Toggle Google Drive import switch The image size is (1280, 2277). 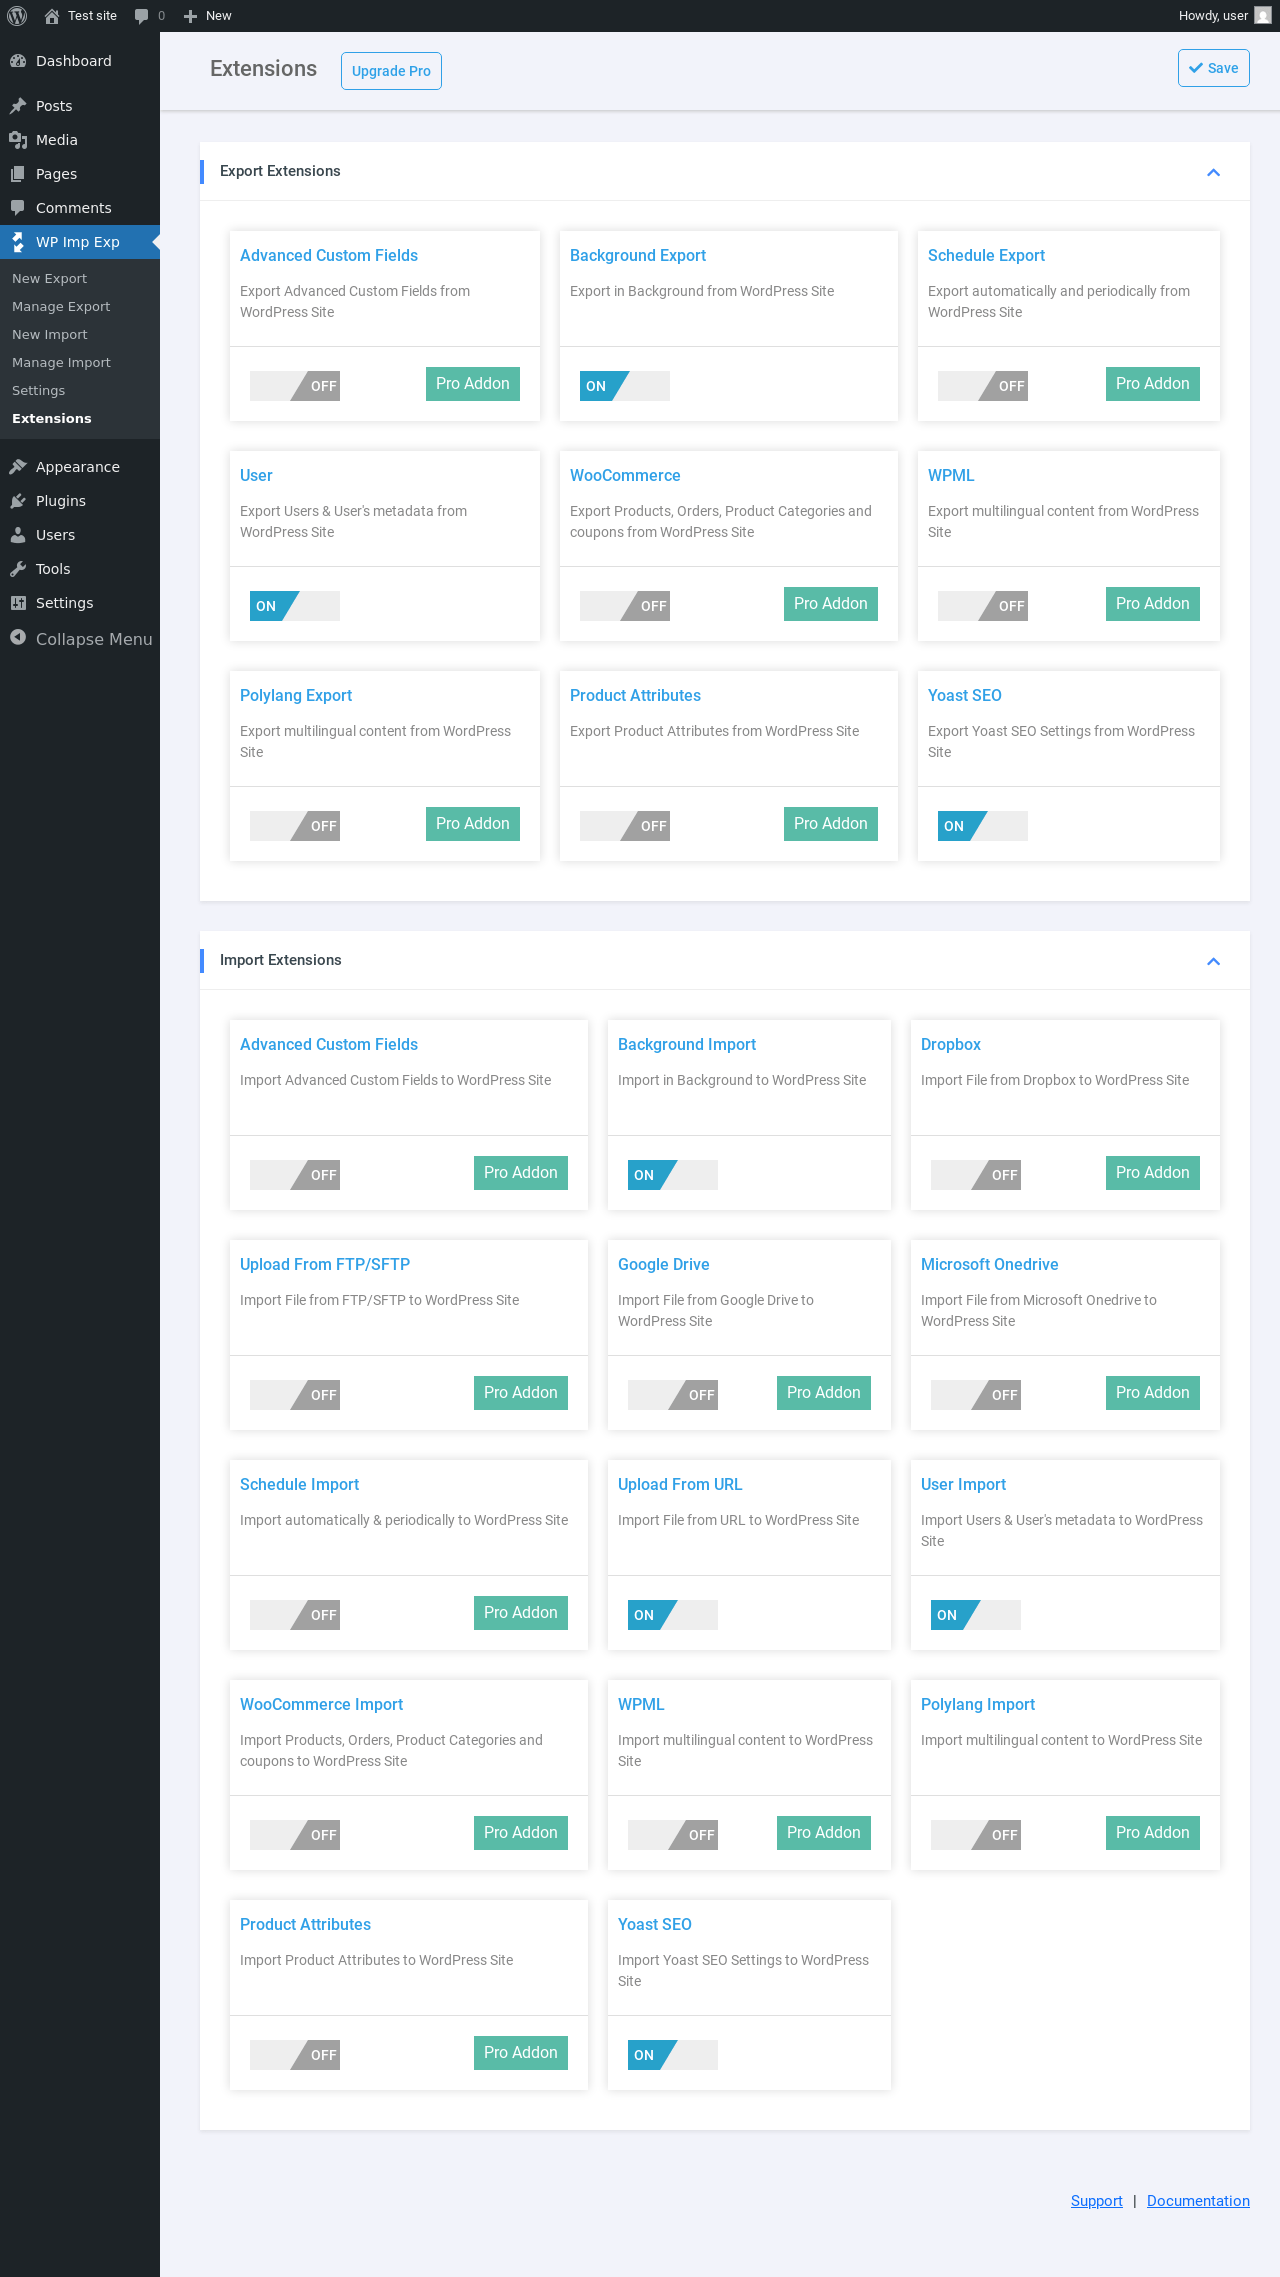click(673, 1395)
